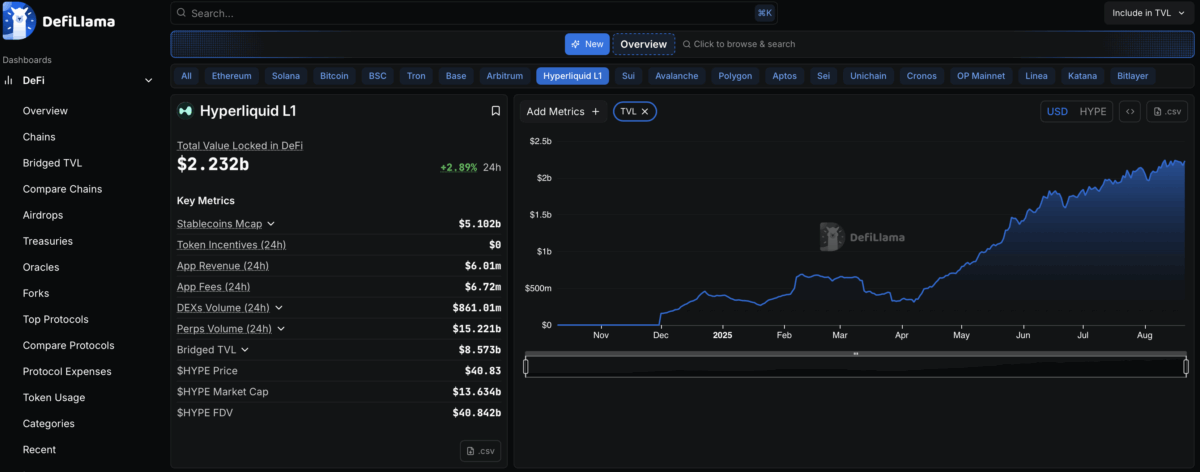
Task: Select the Sui chain tab
Action: [x=628, y=76]
